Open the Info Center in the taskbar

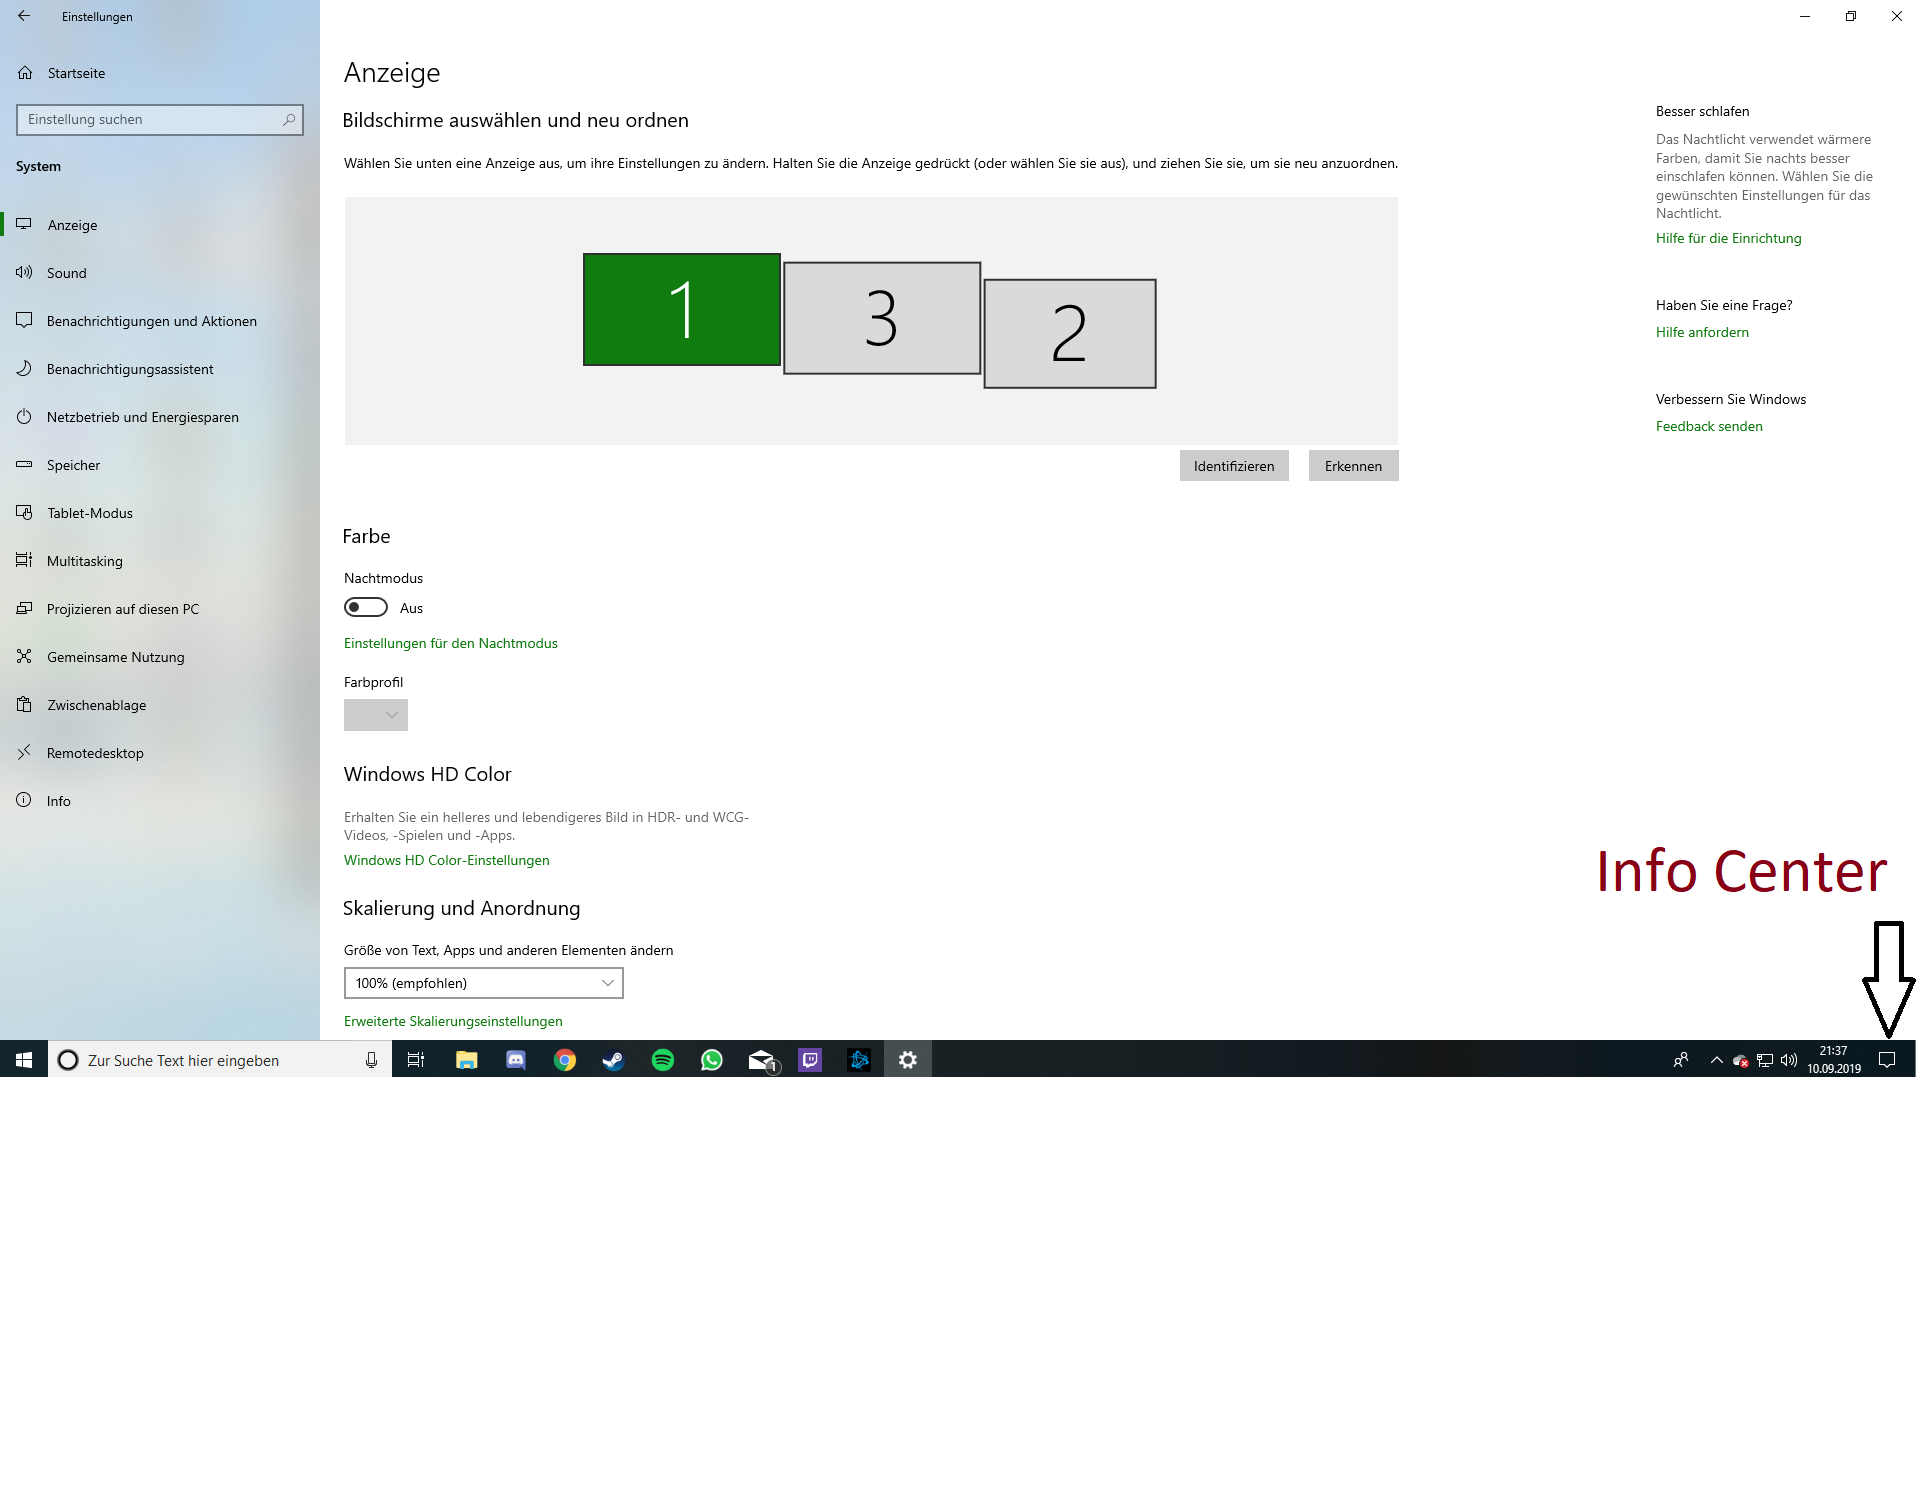[x=1888, y=1060]
